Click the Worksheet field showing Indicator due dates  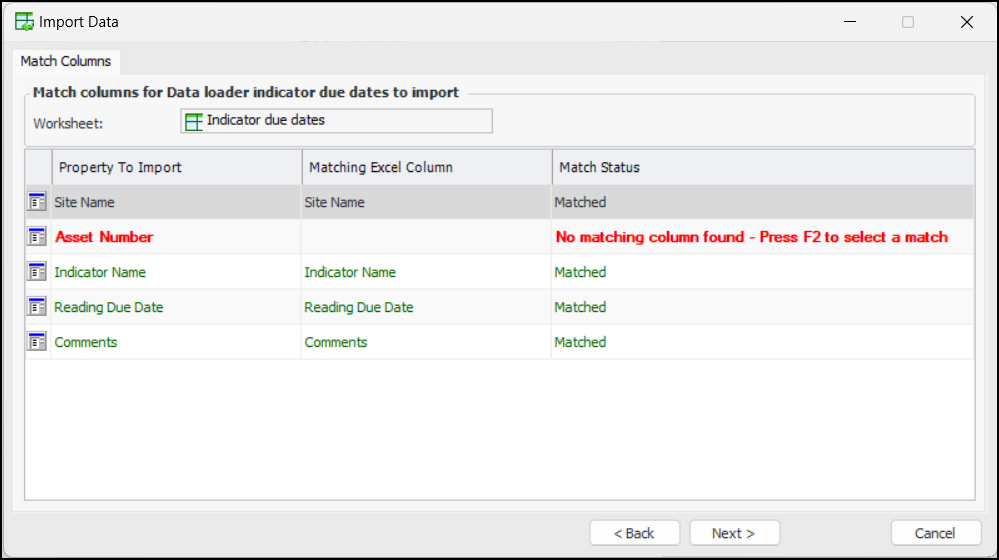(x=336, y=121)
